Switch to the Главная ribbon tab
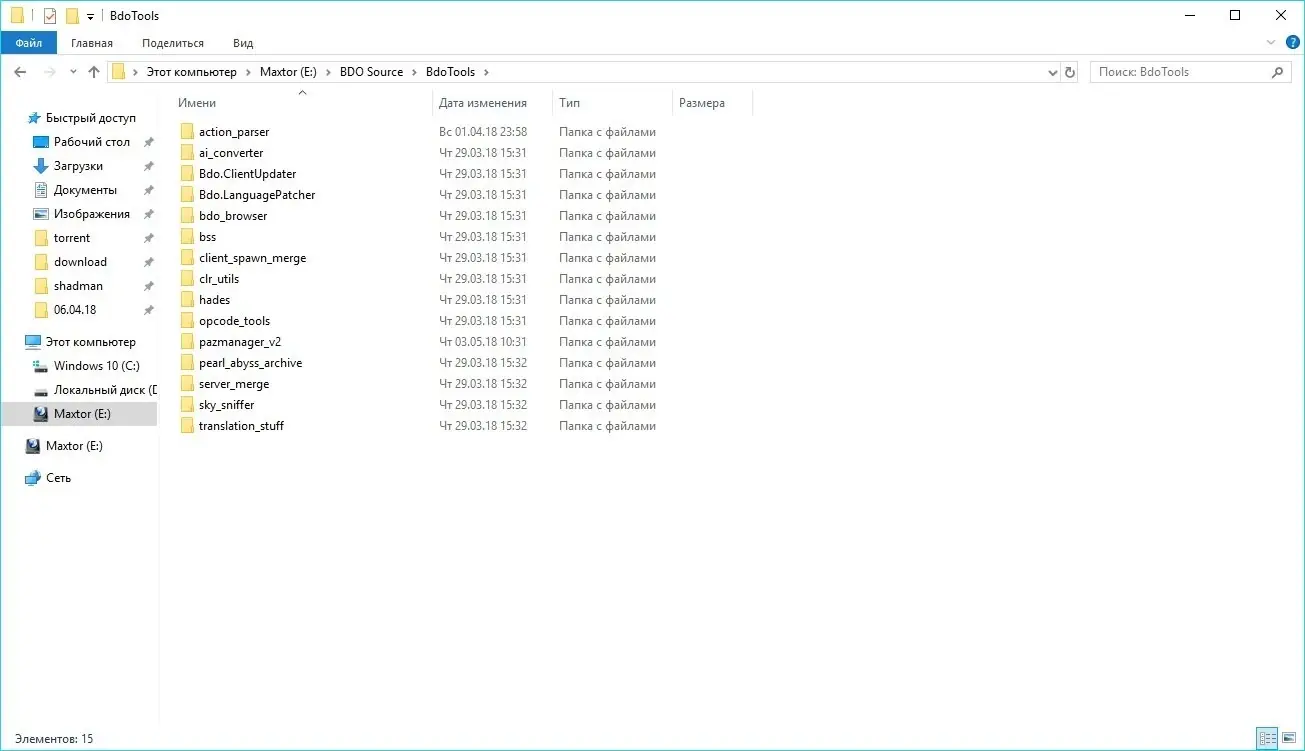1305x751 pixels. click(92, 43)
